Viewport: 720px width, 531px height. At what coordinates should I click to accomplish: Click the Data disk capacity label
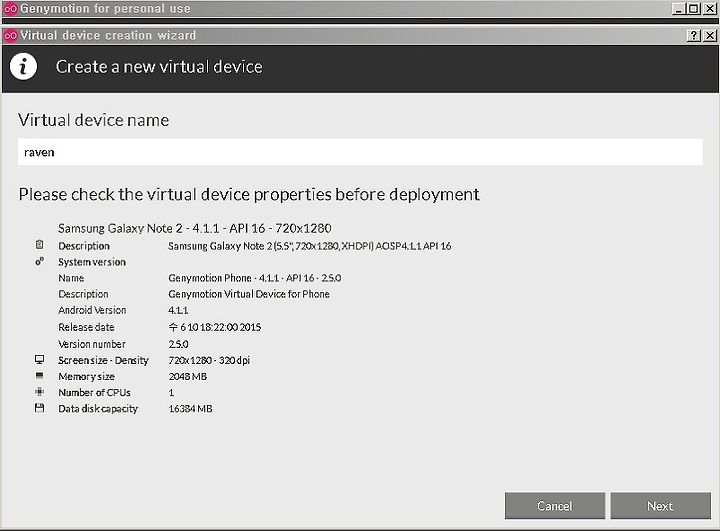pos(98,408)
